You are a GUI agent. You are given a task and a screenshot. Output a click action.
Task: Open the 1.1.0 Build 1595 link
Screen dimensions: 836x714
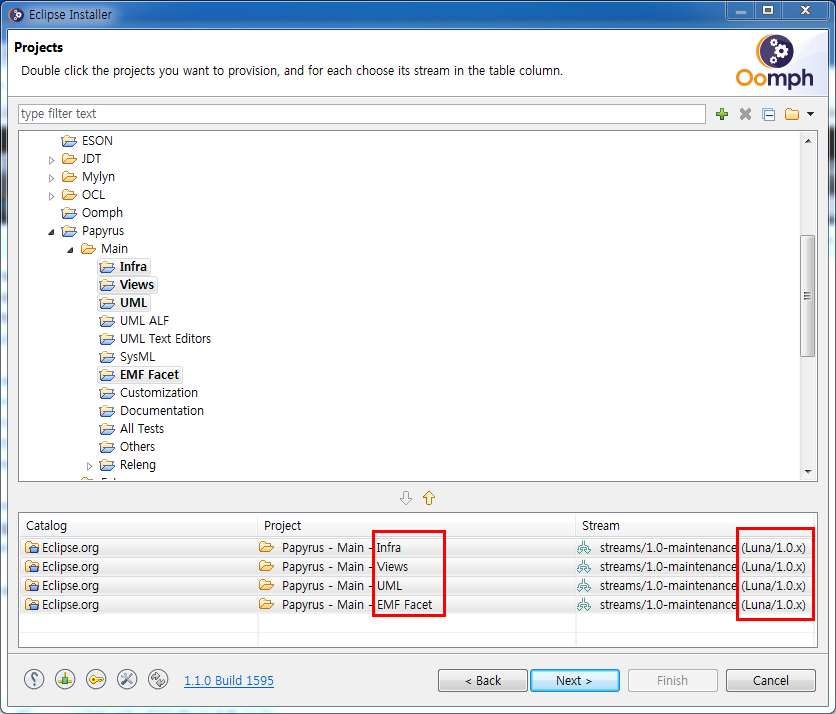(x=229, y=681)
